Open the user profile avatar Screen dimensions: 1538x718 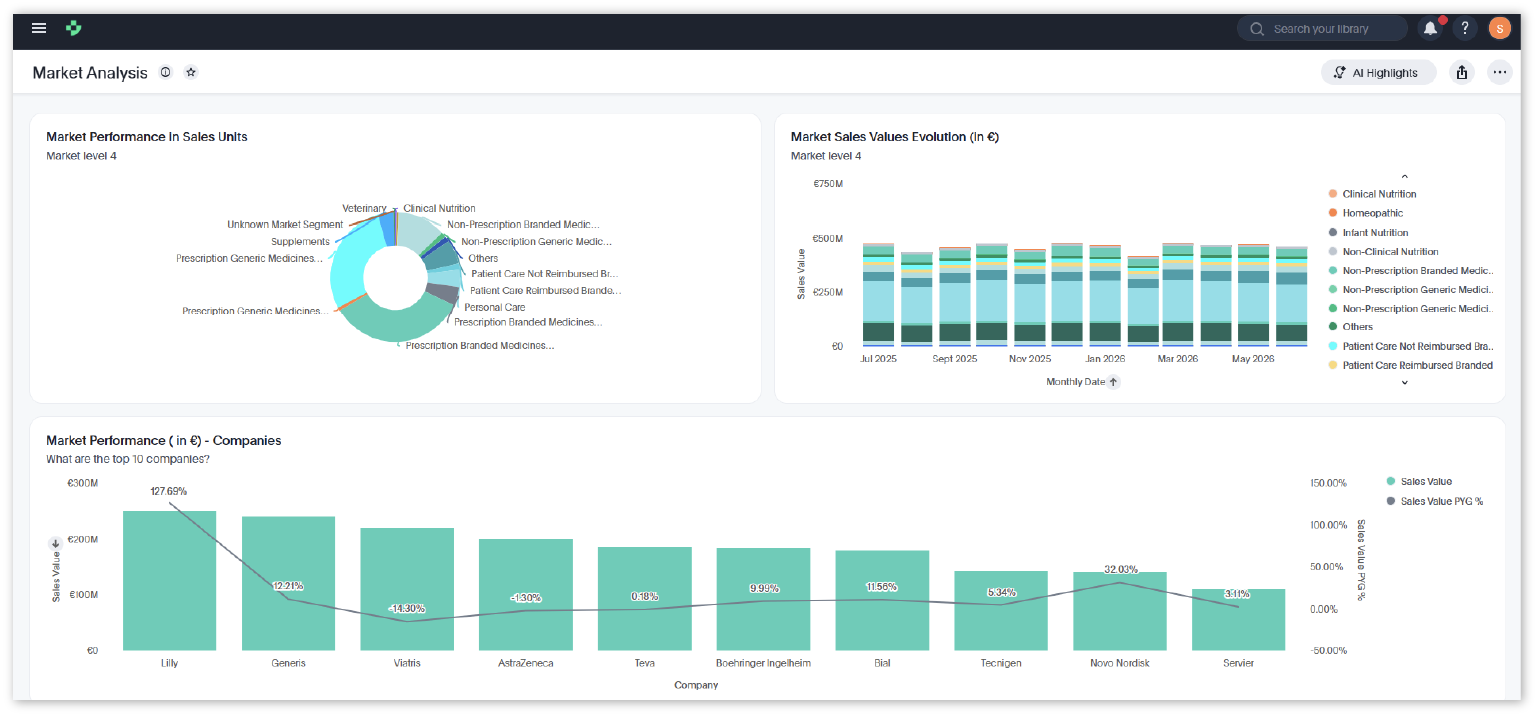(1499, 28)
